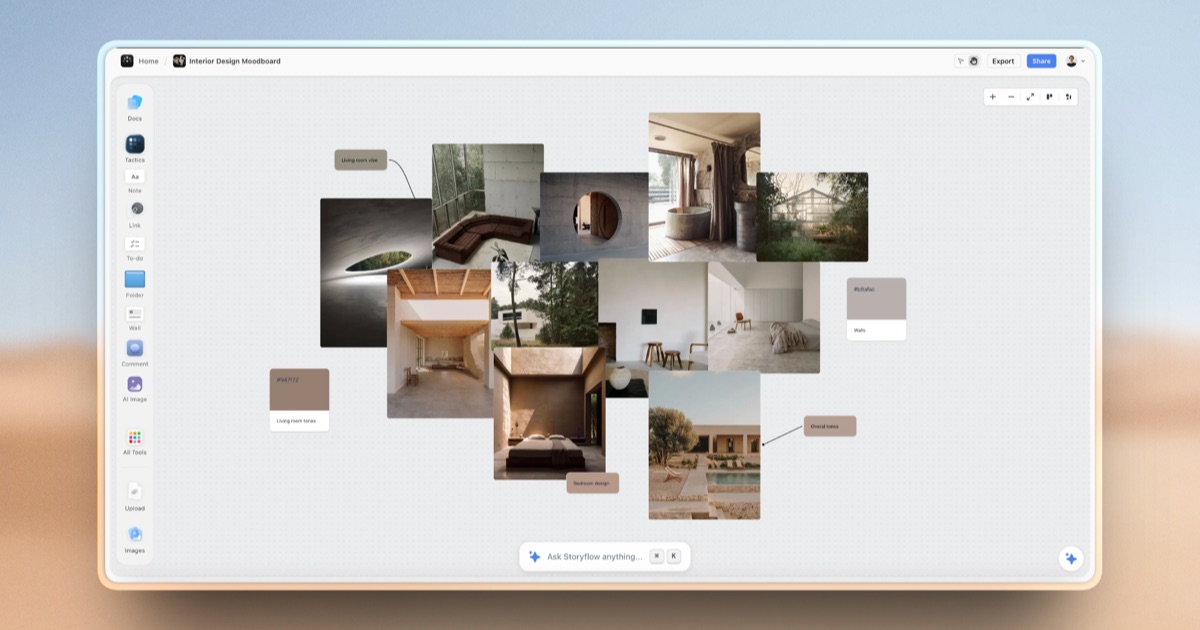Select the villa with pool image

(x=704, y=445)
